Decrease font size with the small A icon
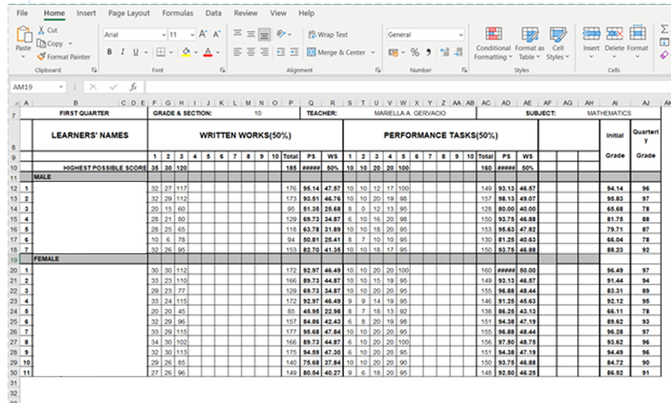The image size is (671, 403). click(217, 34)
